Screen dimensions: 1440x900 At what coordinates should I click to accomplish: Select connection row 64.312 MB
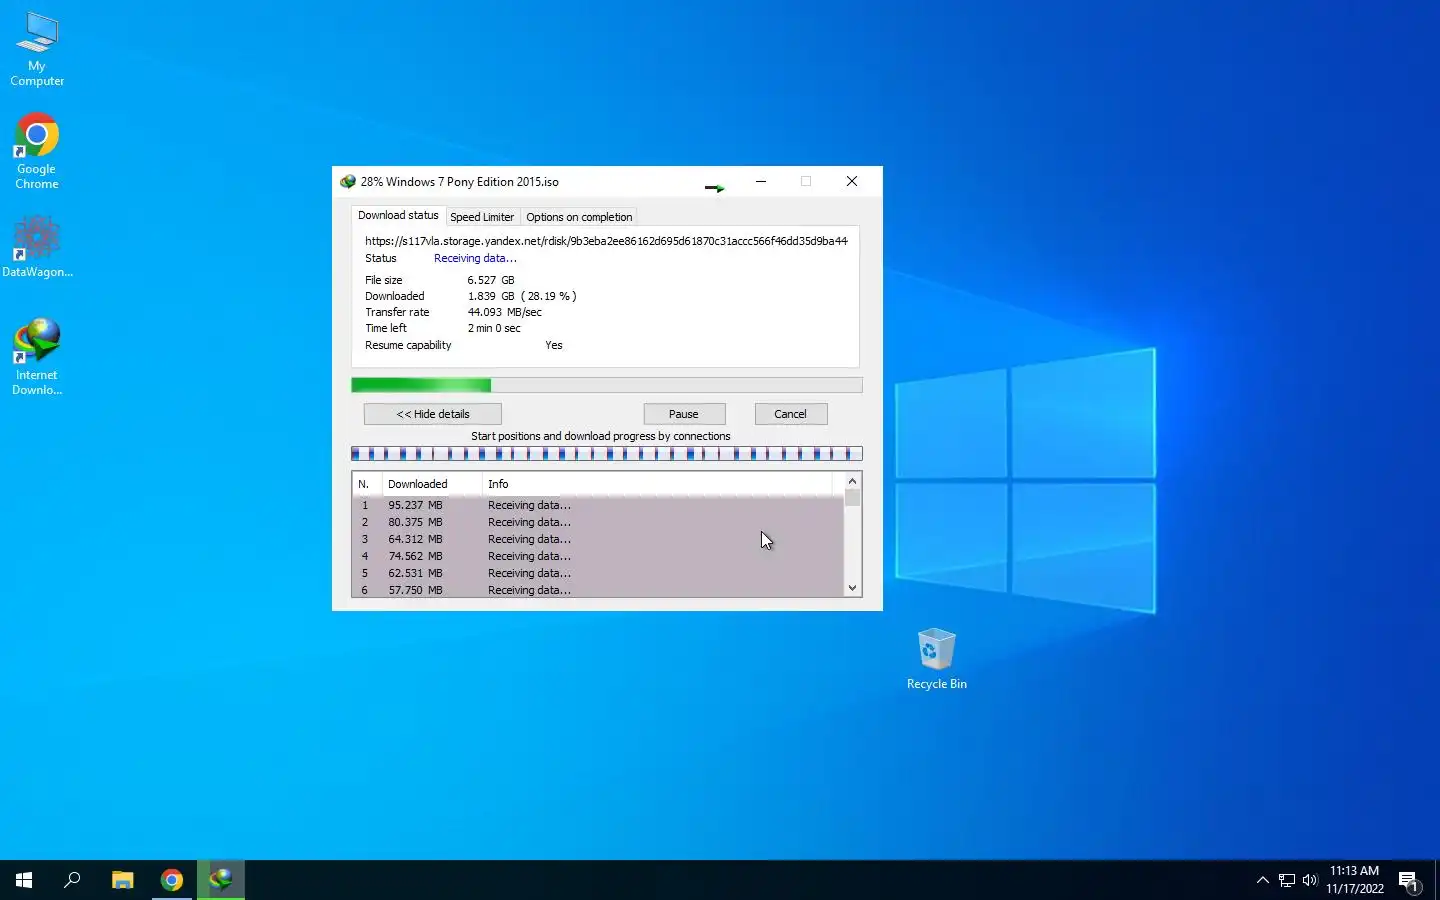pos(598,540)
